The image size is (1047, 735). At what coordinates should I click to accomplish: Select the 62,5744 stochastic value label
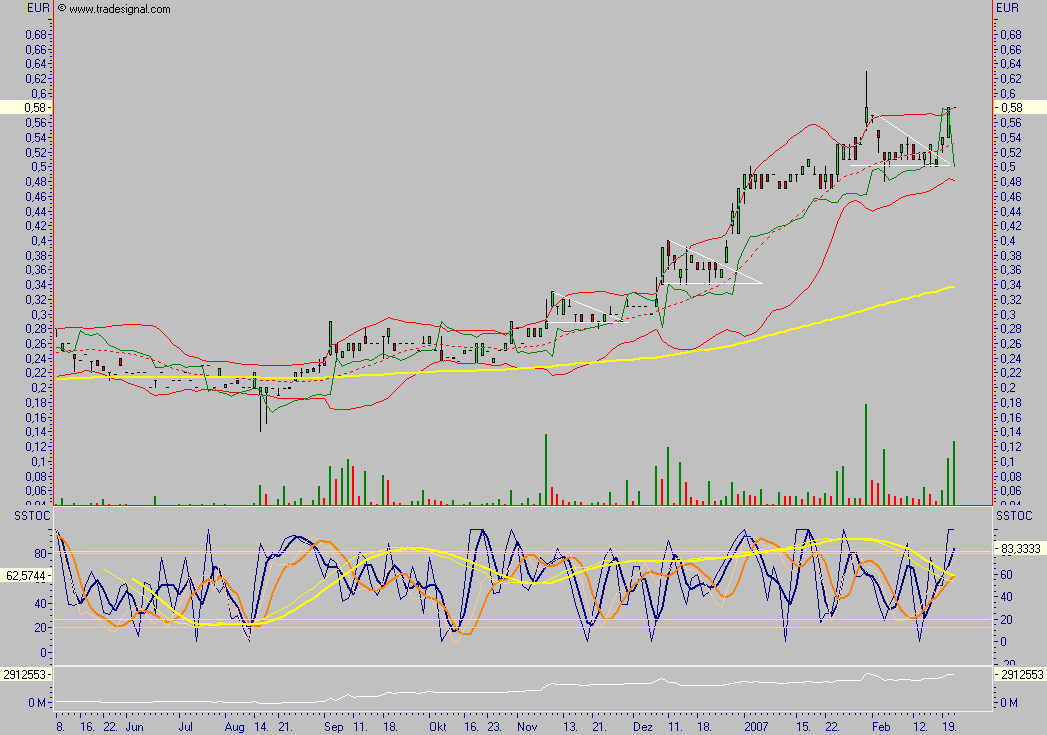pyautogui.click(x=24, y=576)
